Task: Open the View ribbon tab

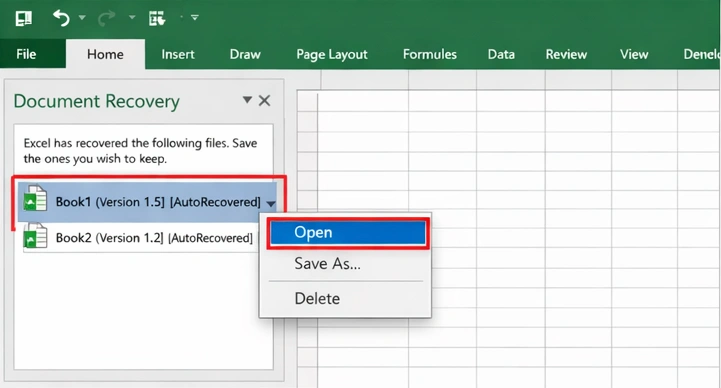Action: (634, 54)
